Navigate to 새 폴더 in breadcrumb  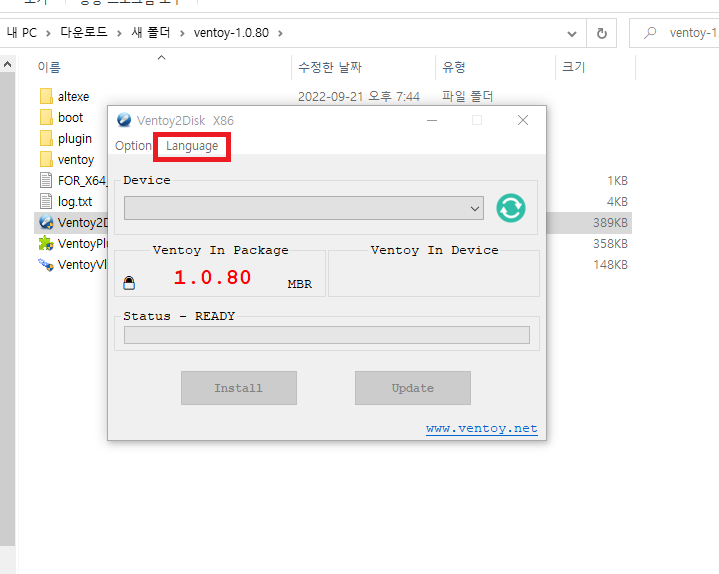point(151,33)
